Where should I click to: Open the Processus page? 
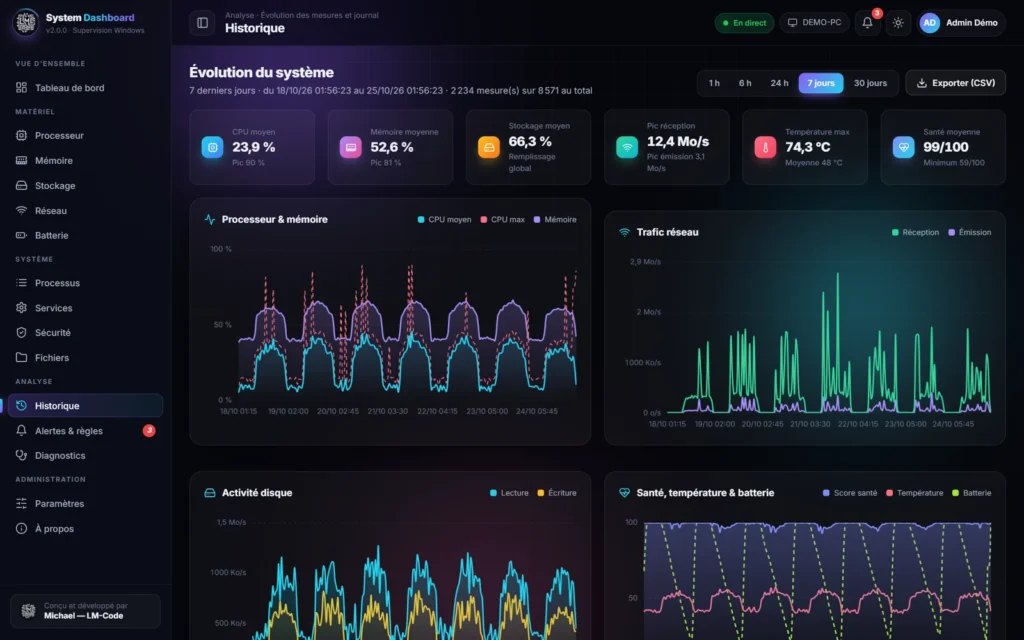point(86,283)
